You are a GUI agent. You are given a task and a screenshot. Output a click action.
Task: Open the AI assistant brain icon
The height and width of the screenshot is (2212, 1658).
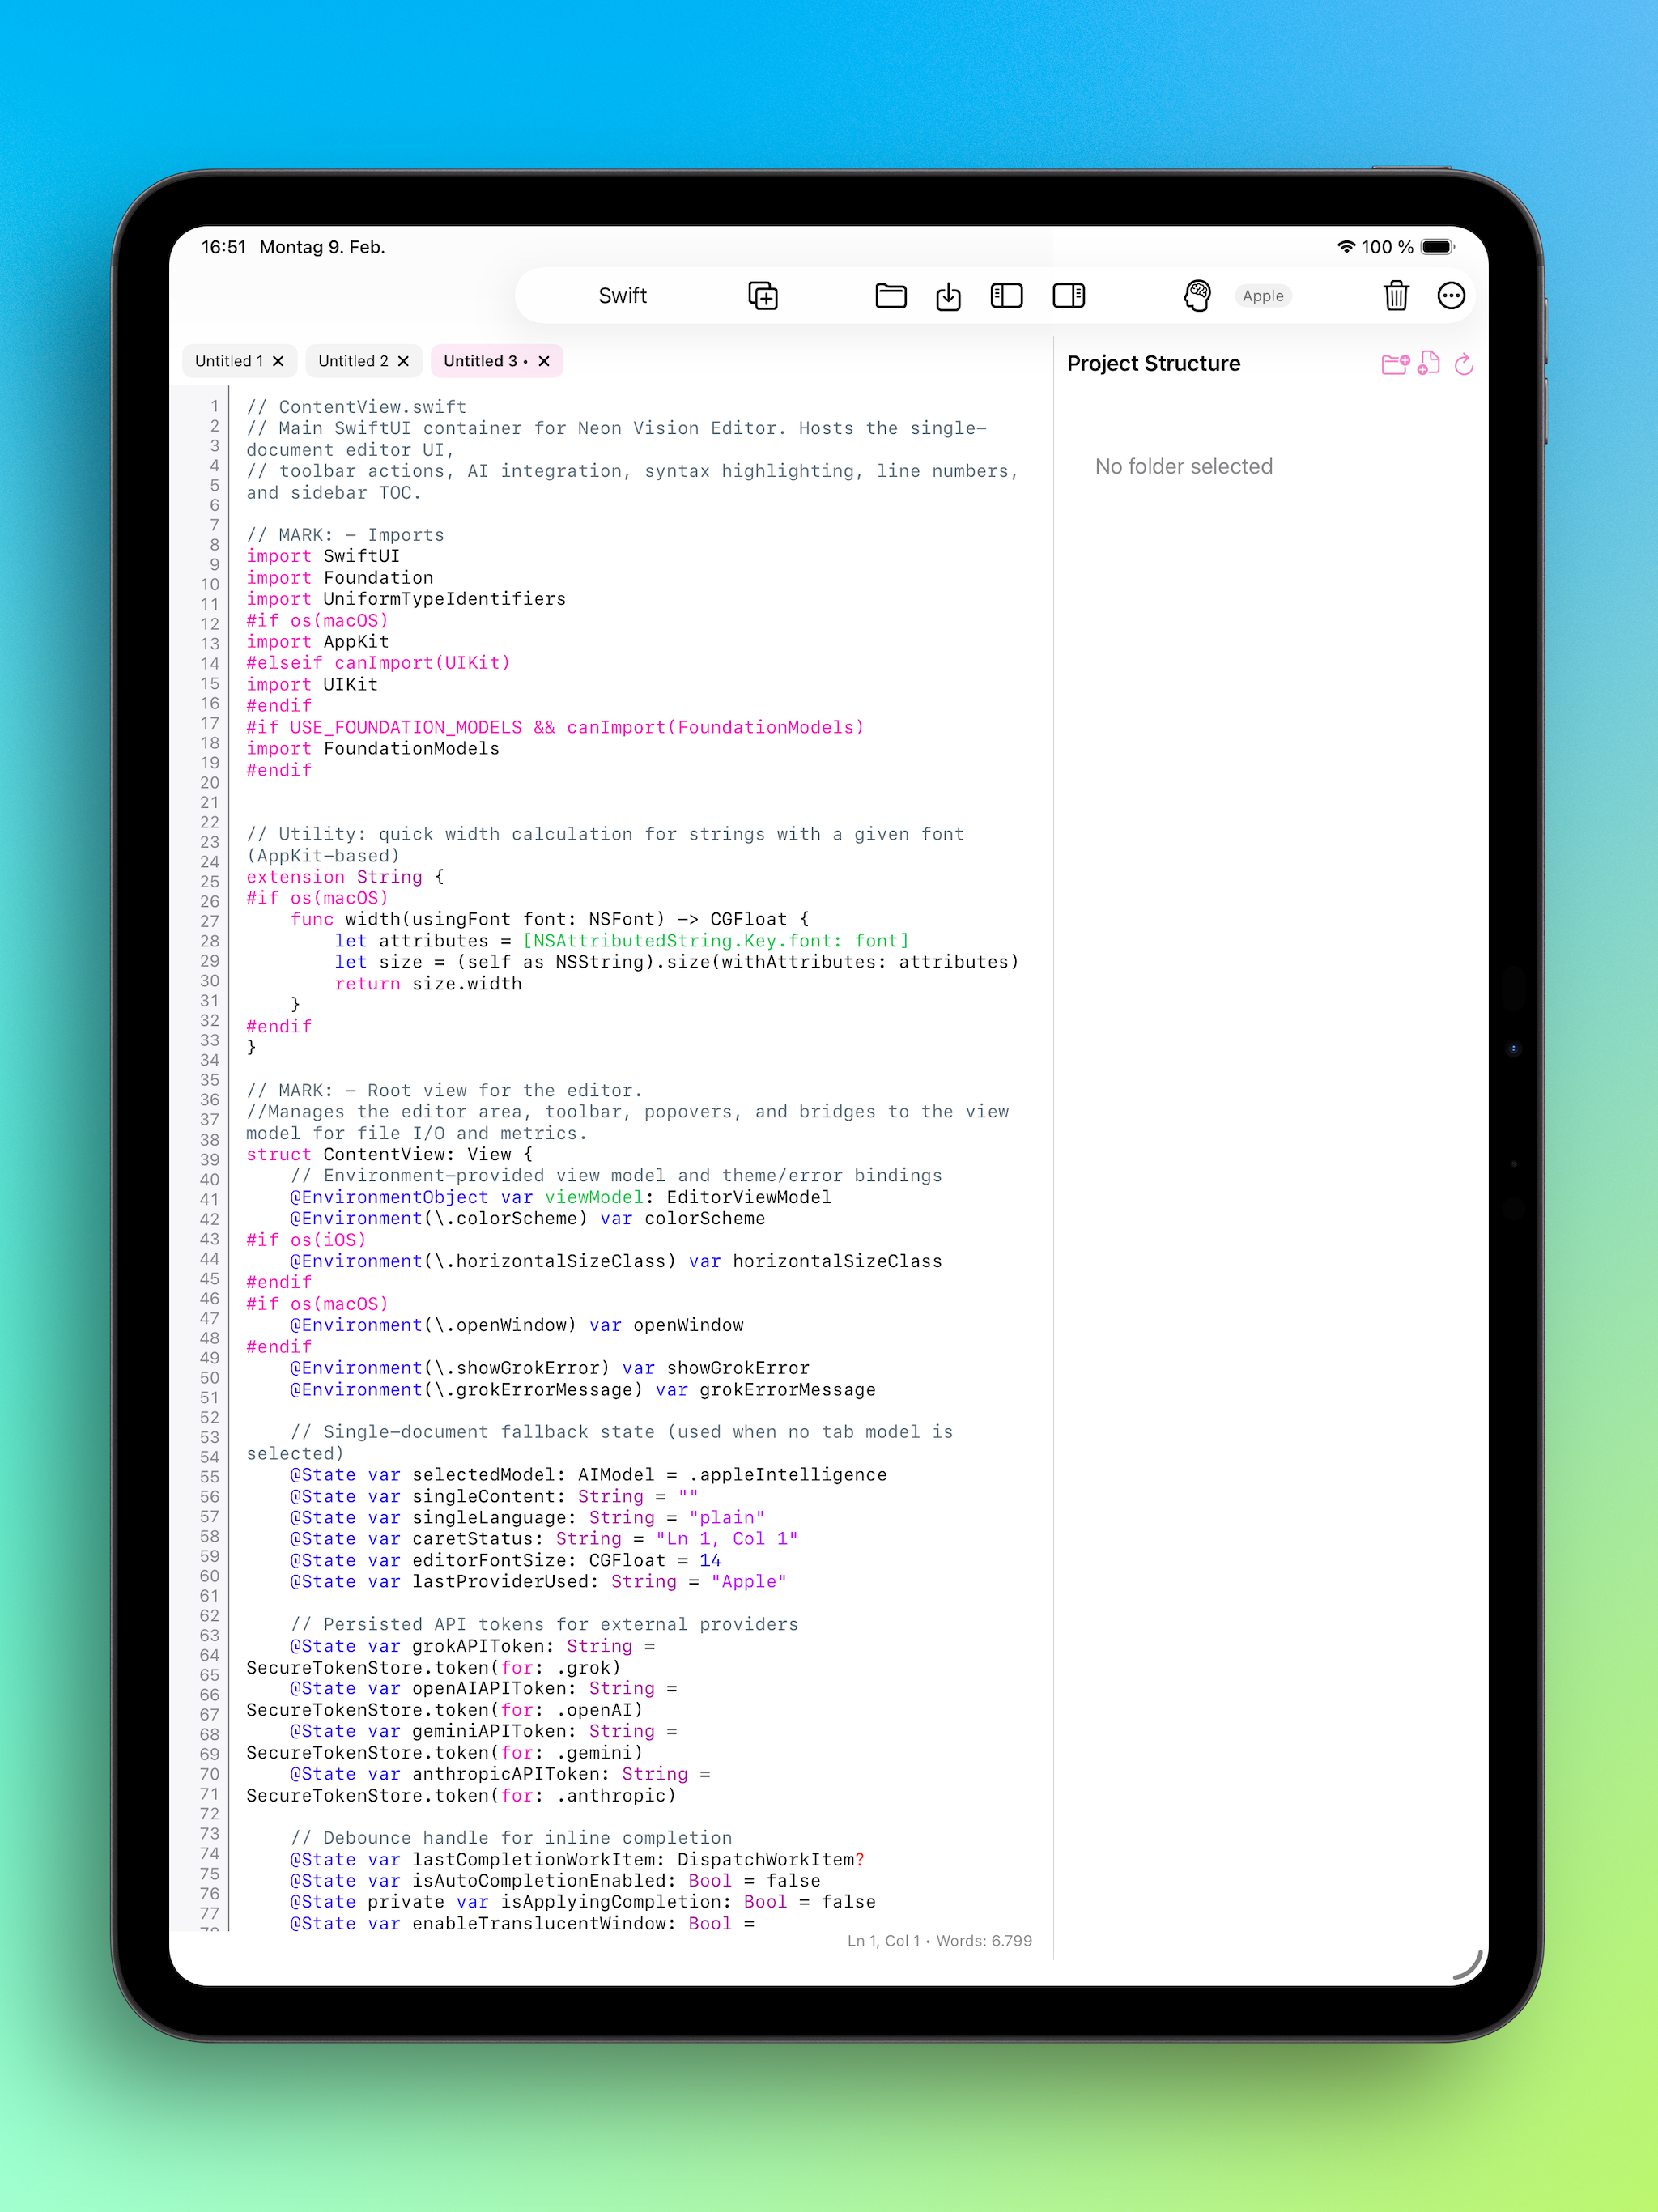1197,295
